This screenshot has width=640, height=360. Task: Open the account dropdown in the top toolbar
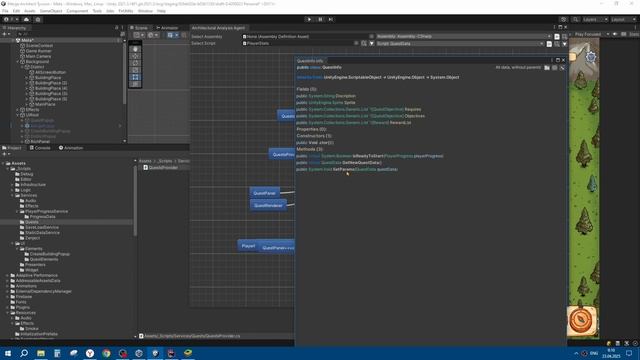tap(11, 19)
